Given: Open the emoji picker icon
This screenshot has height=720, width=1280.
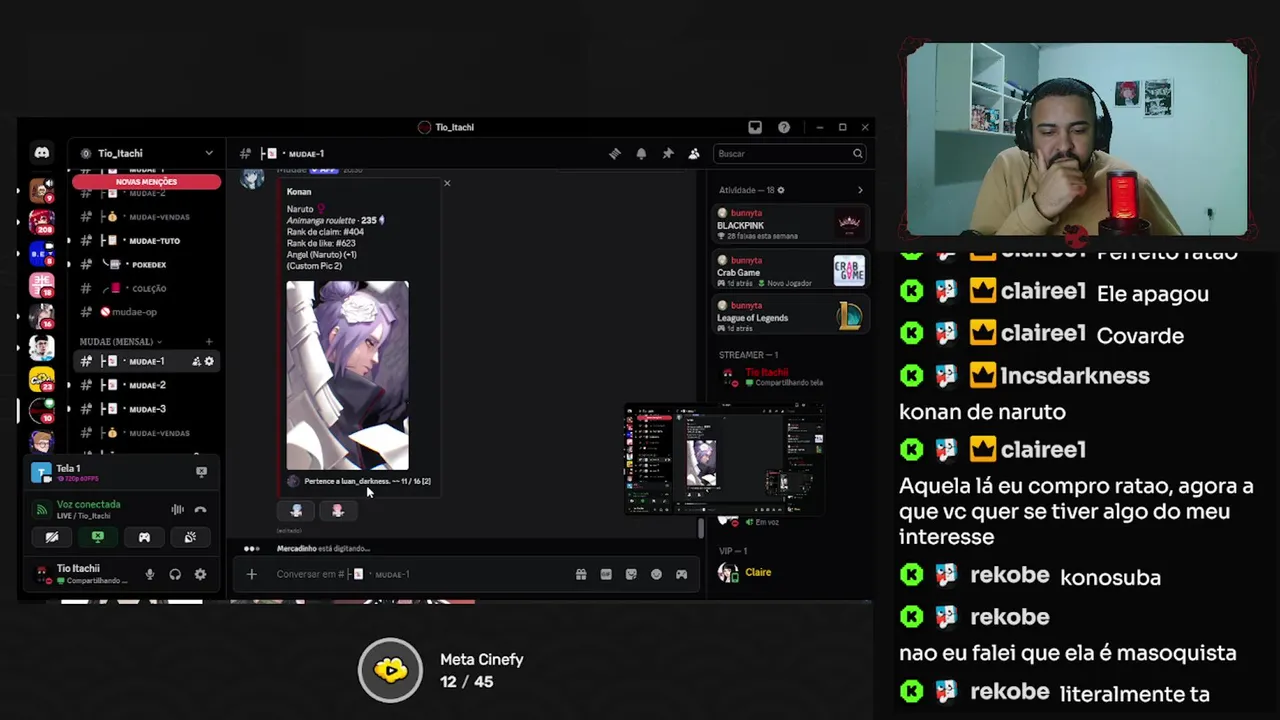Looking at the screenshot, I should pos(656,574).
